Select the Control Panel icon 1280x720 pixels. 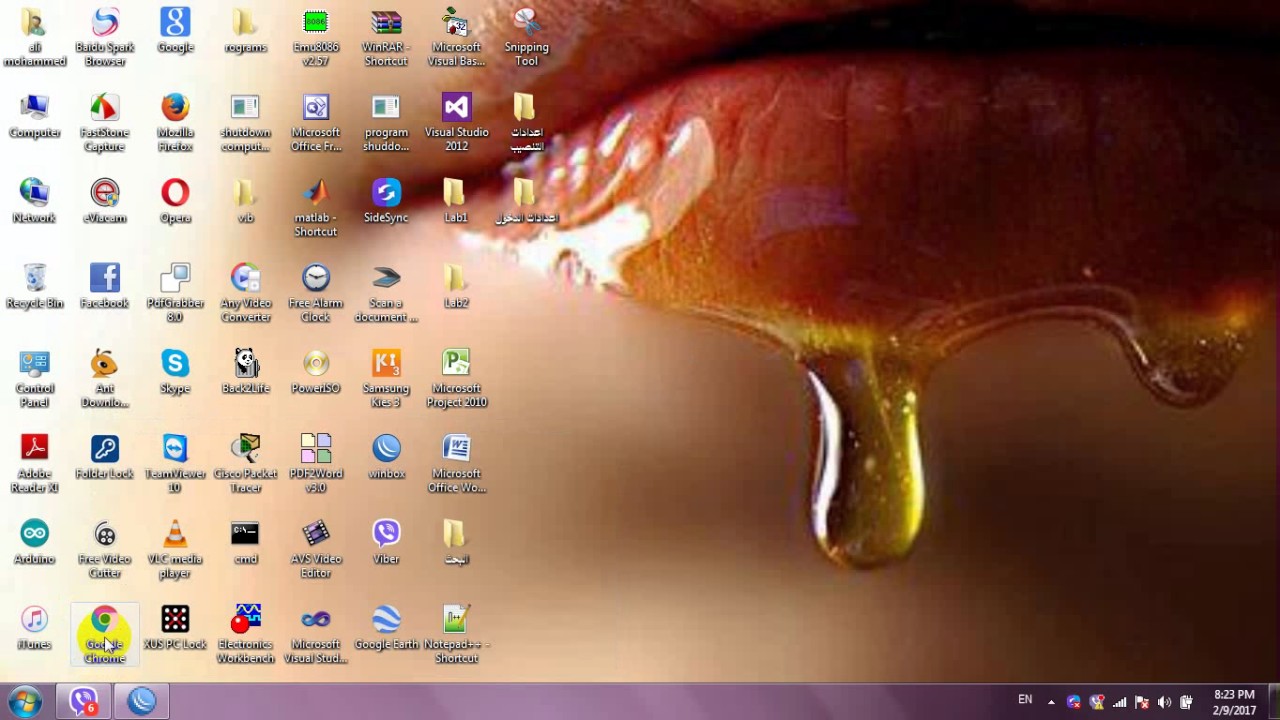click(35, 379)
